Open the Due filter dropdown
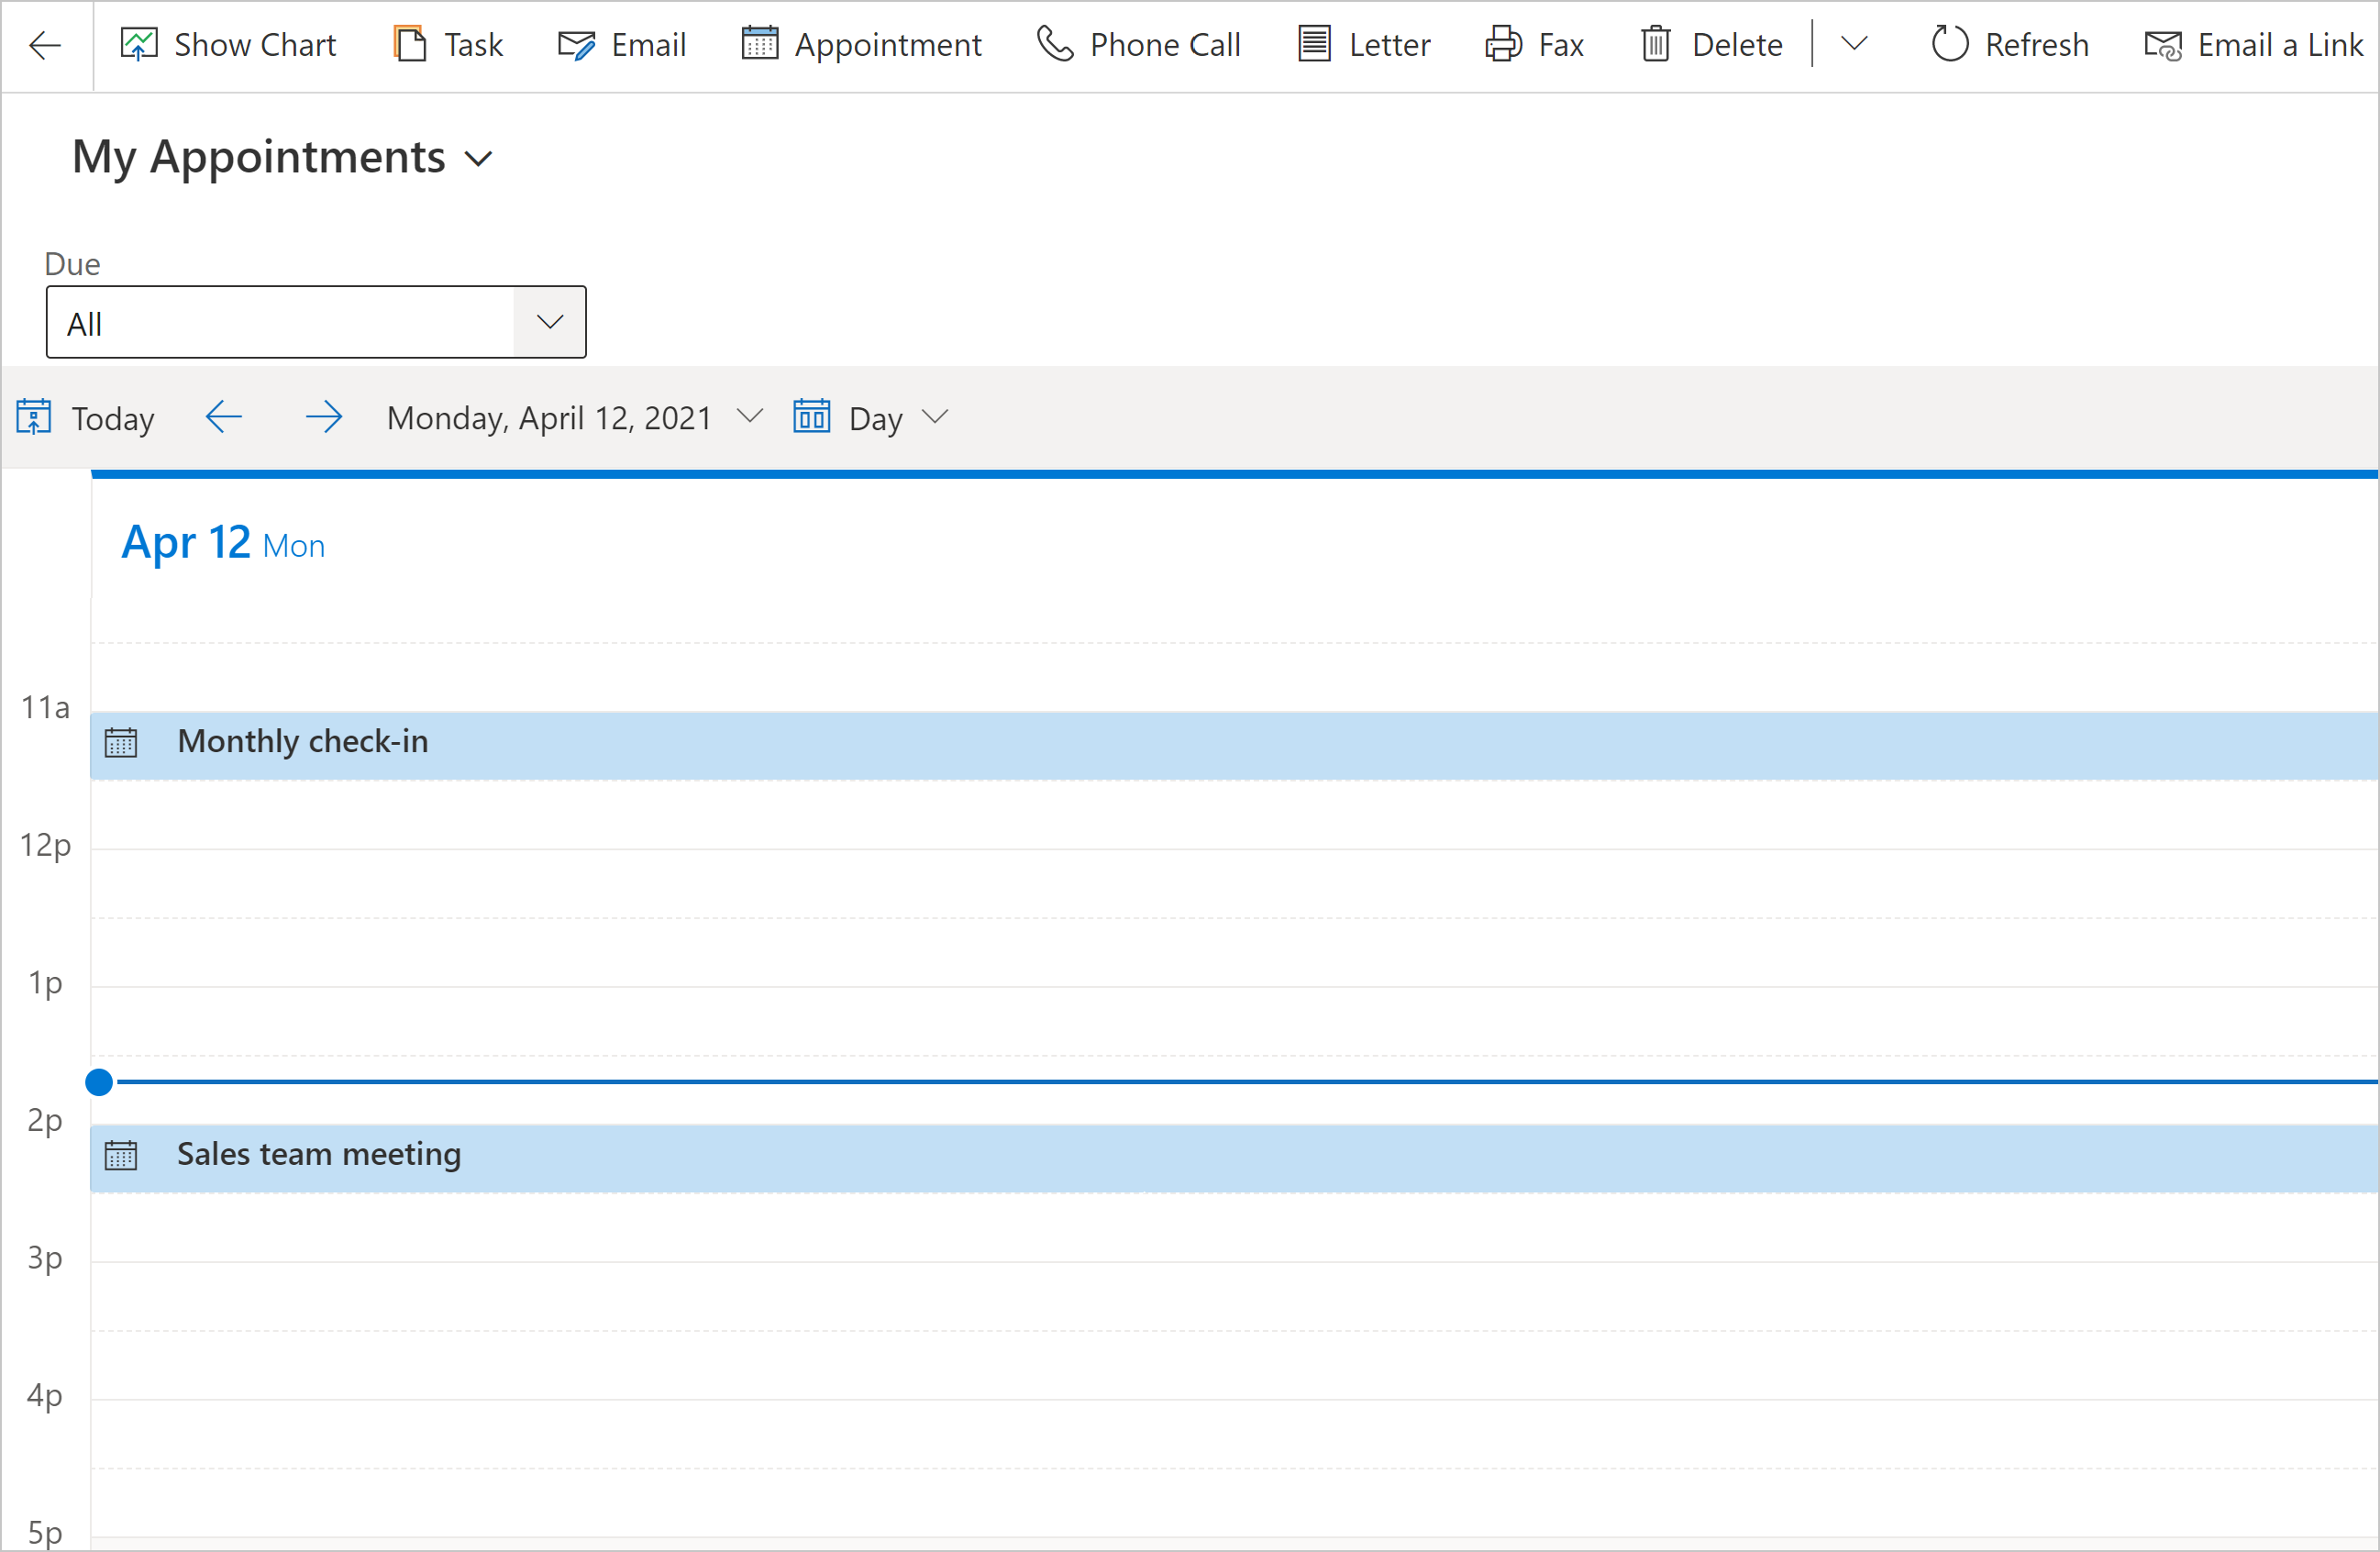This screenshot has height=1552, width=2380. point(551,319)
